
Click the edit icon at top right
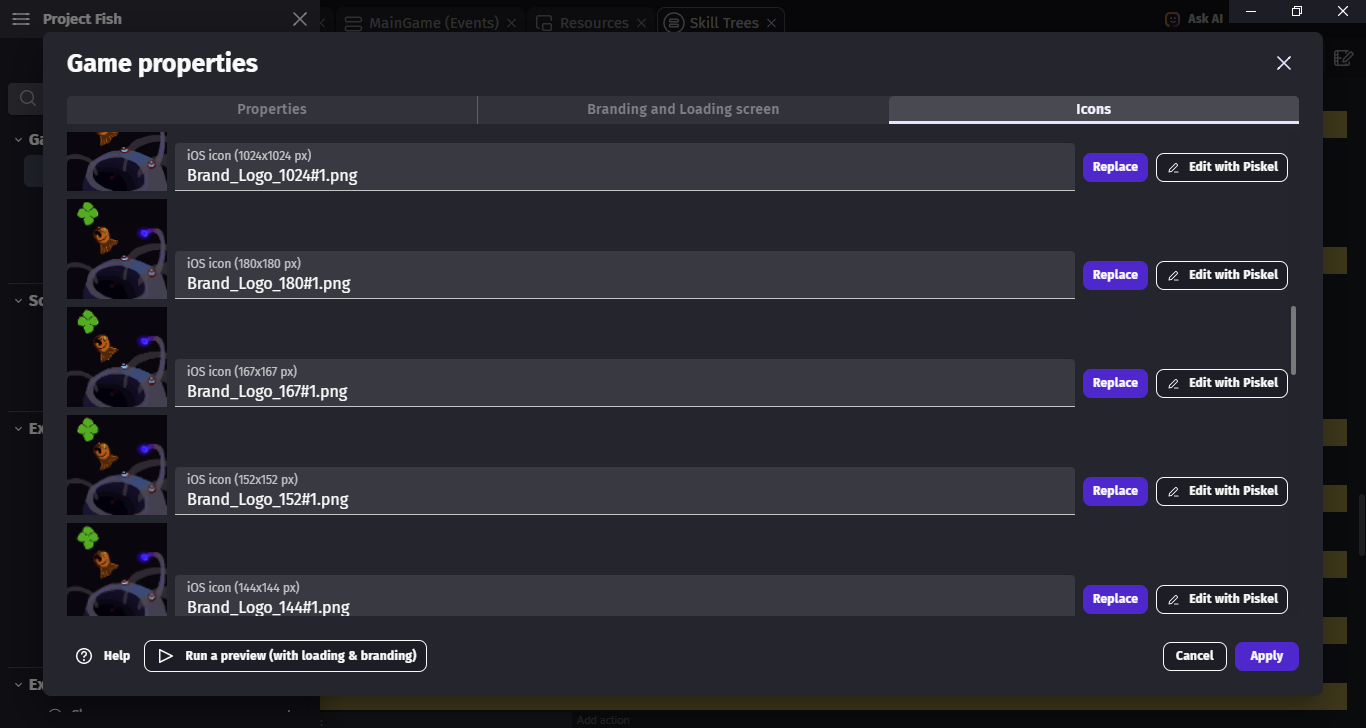point(1344,58)
